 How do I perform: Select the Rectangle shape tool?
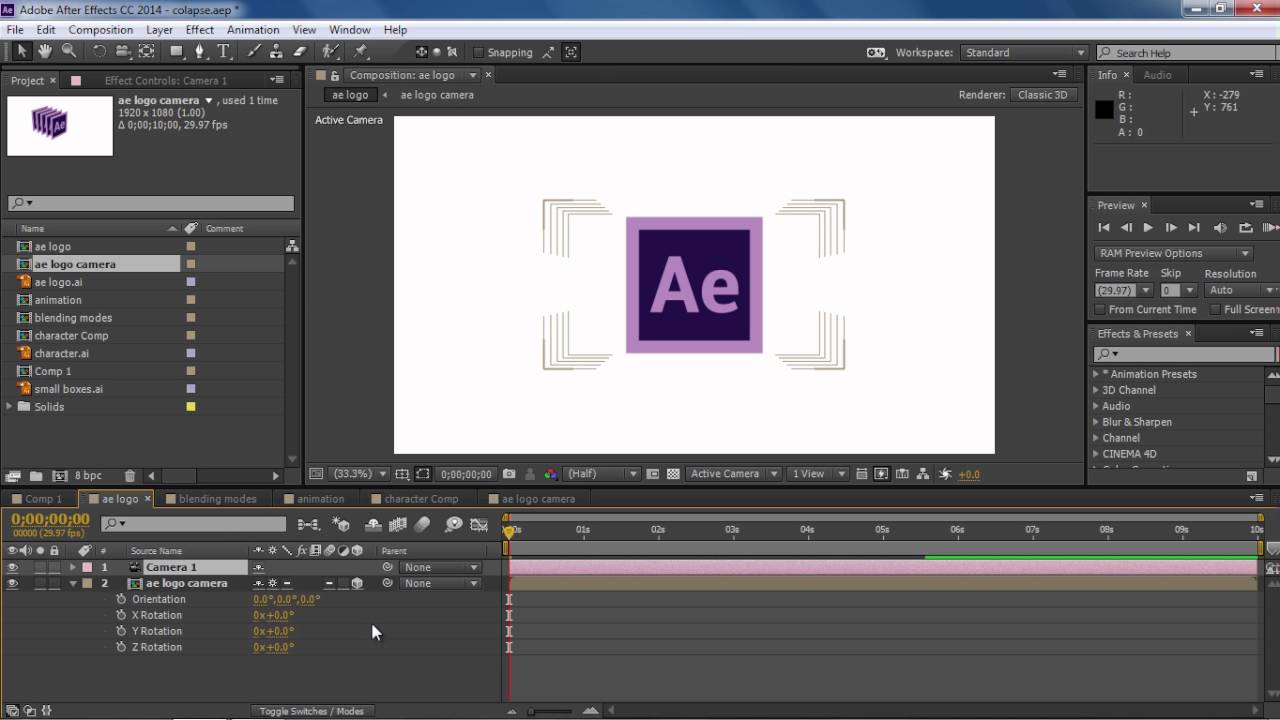pos(177,52)
